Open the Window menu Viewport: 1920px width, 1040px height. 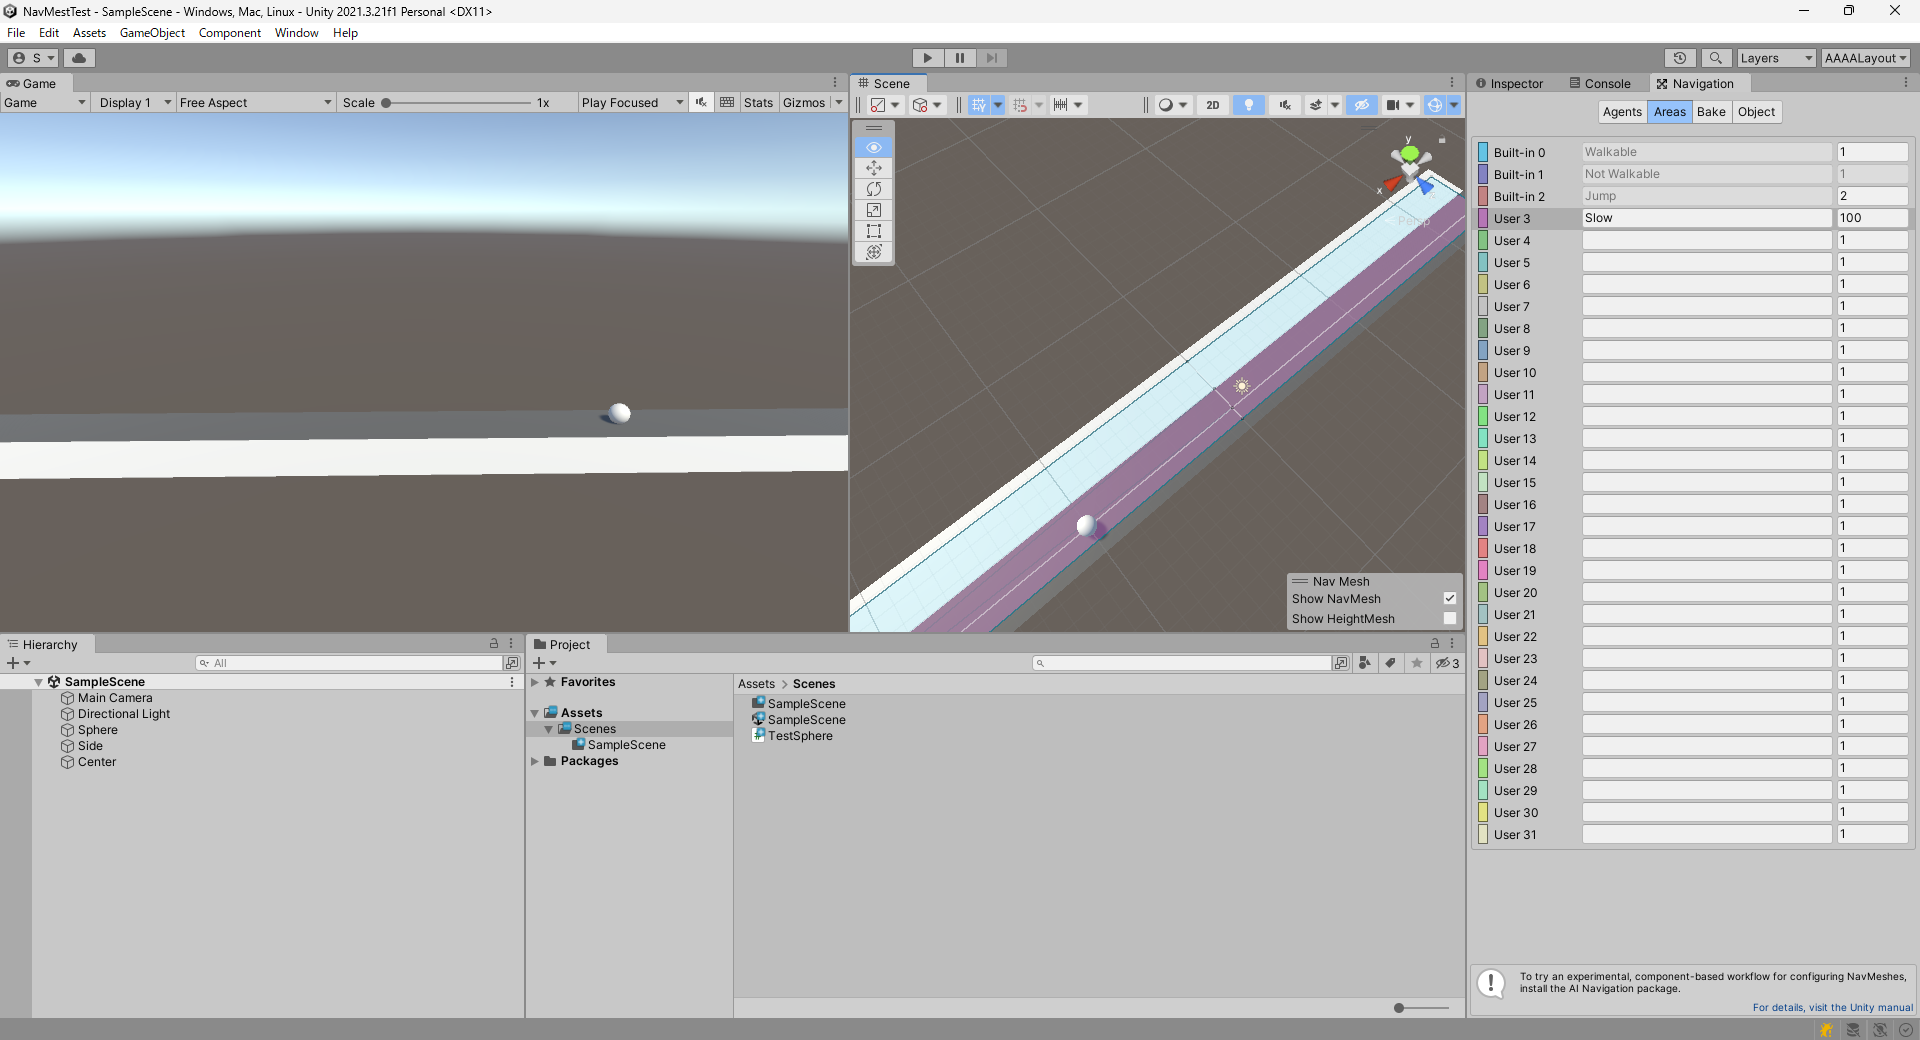pyautogui.click(x=297, y=33)
